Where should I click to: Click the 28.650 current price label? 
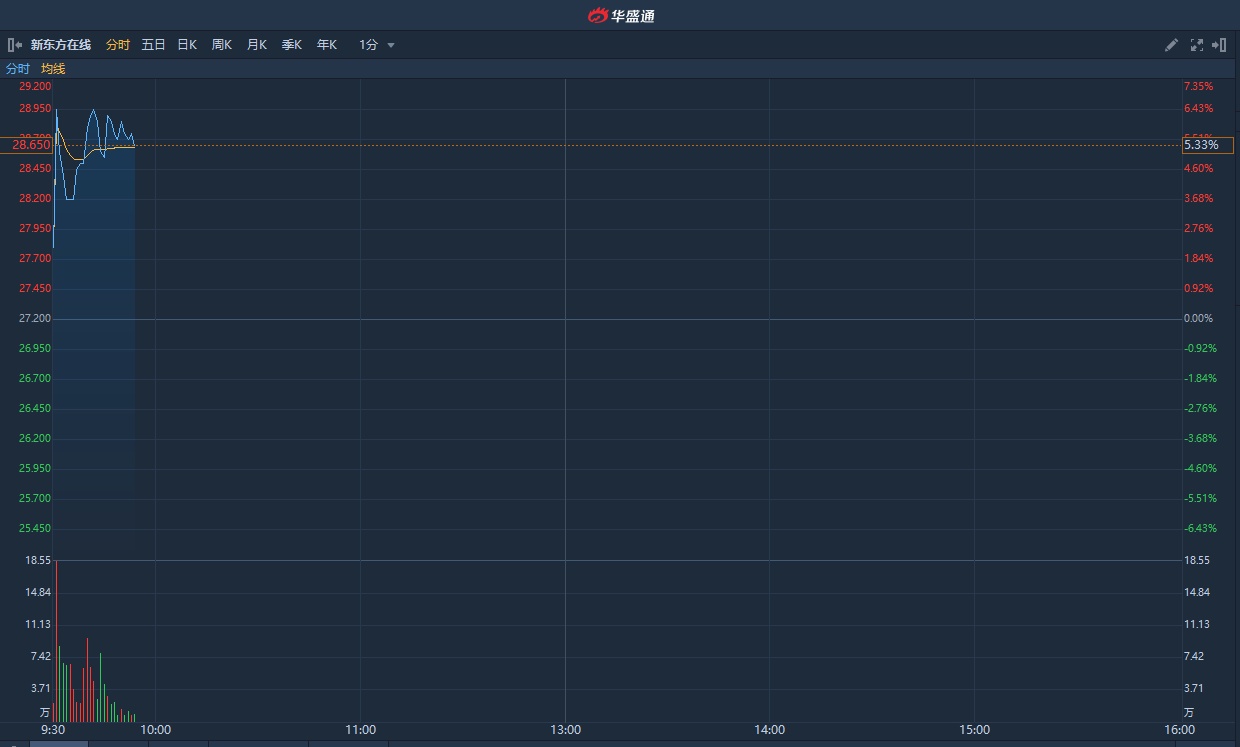click(x=31, y=145)
